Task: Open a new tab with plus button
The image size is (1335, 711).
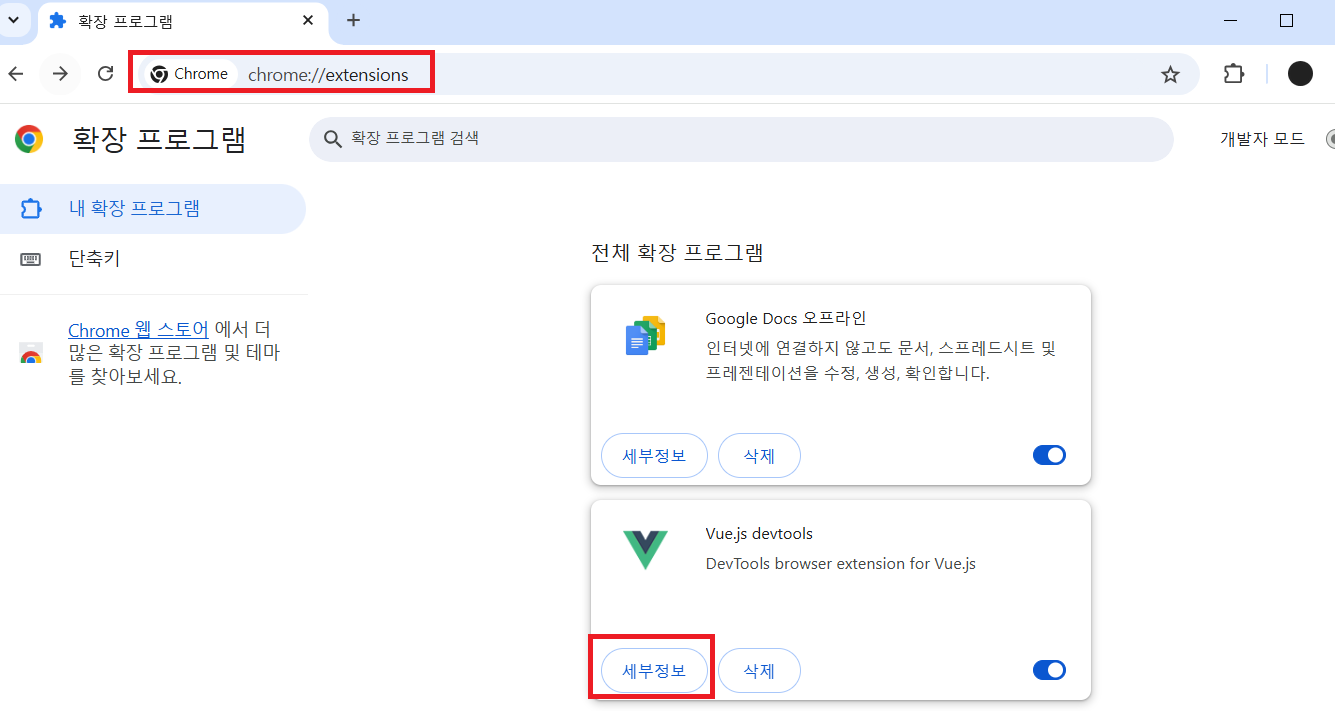Action: coord(353,20)
